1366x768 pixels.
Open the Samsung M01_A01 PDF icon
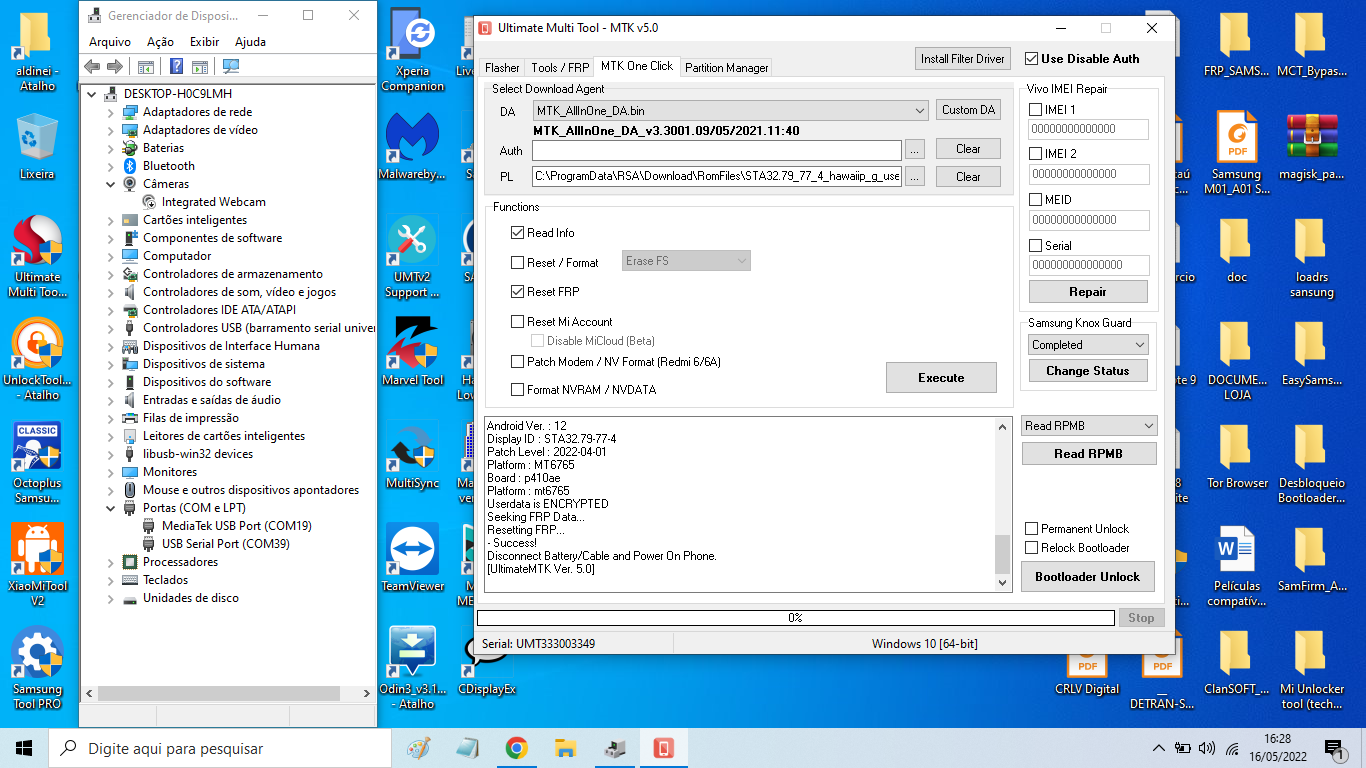(x=1237, y=152)
